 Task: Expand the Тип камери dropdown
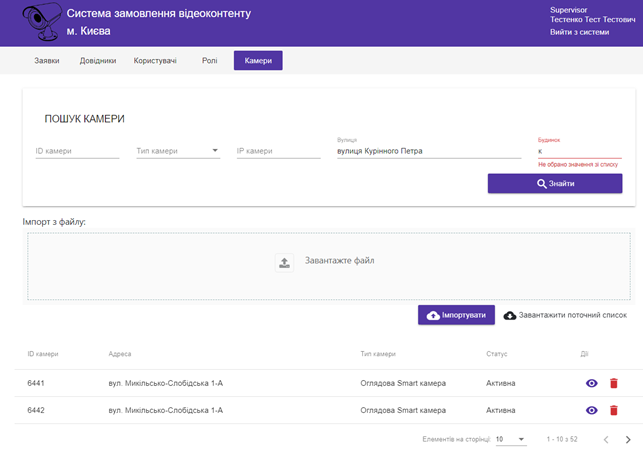pos(177,152)
